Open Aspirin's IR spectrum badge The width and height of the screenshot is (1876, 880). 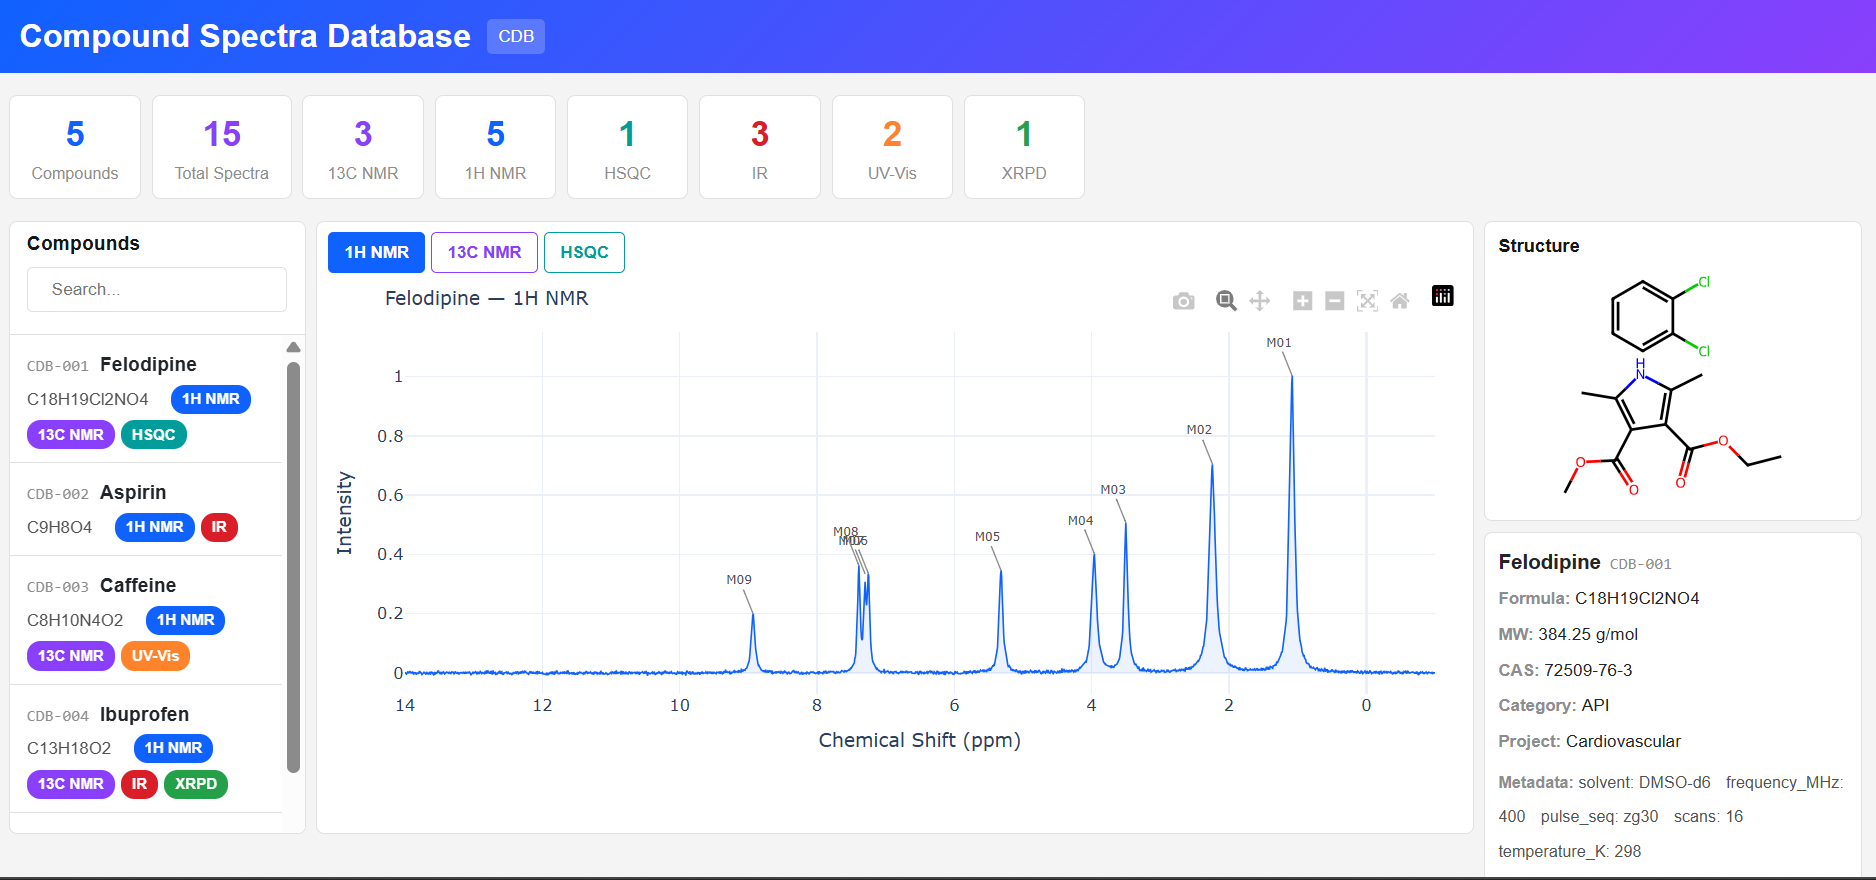click(219, 527)
